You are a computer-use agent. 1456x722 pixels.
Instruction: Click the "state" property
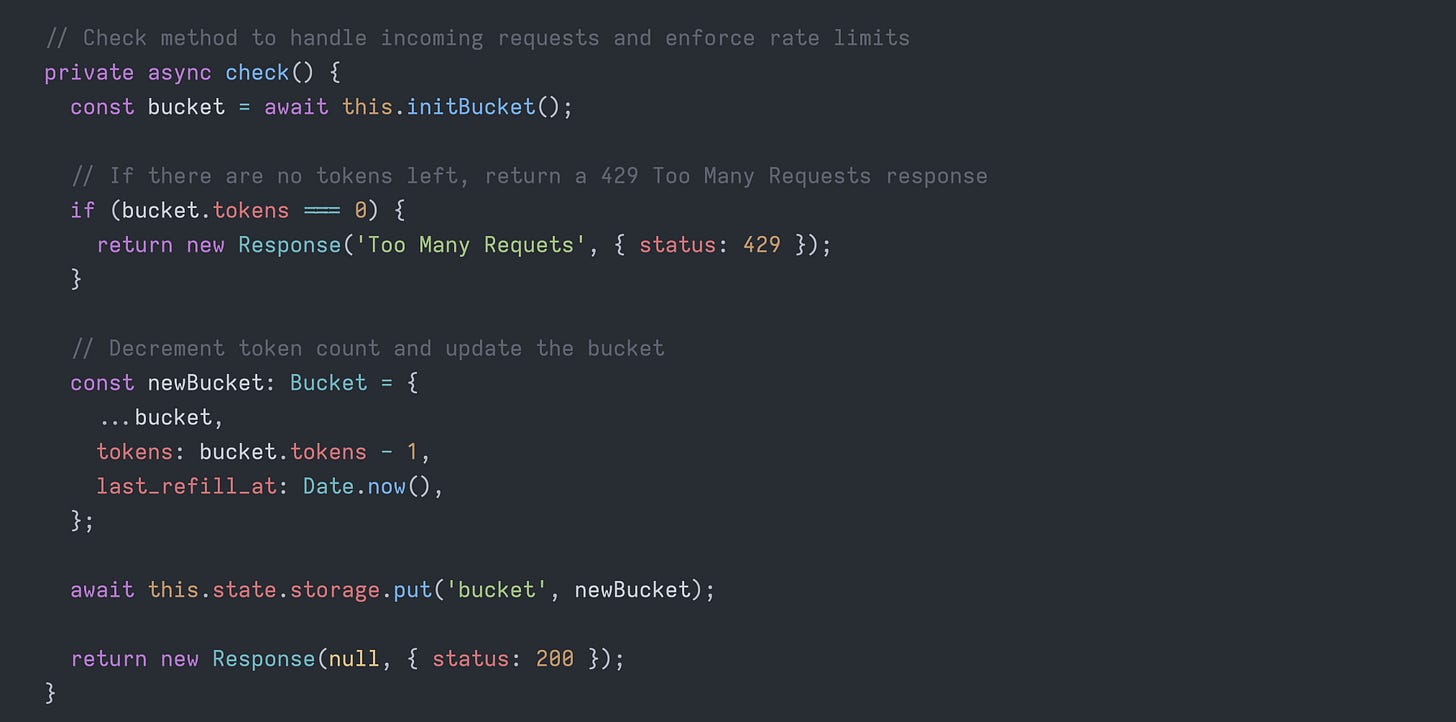tap(245, 590)
